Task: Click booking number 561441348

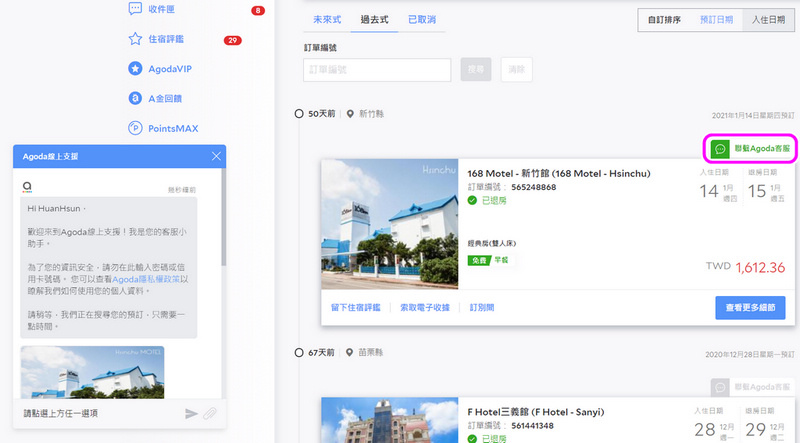Action: (533, 426)
